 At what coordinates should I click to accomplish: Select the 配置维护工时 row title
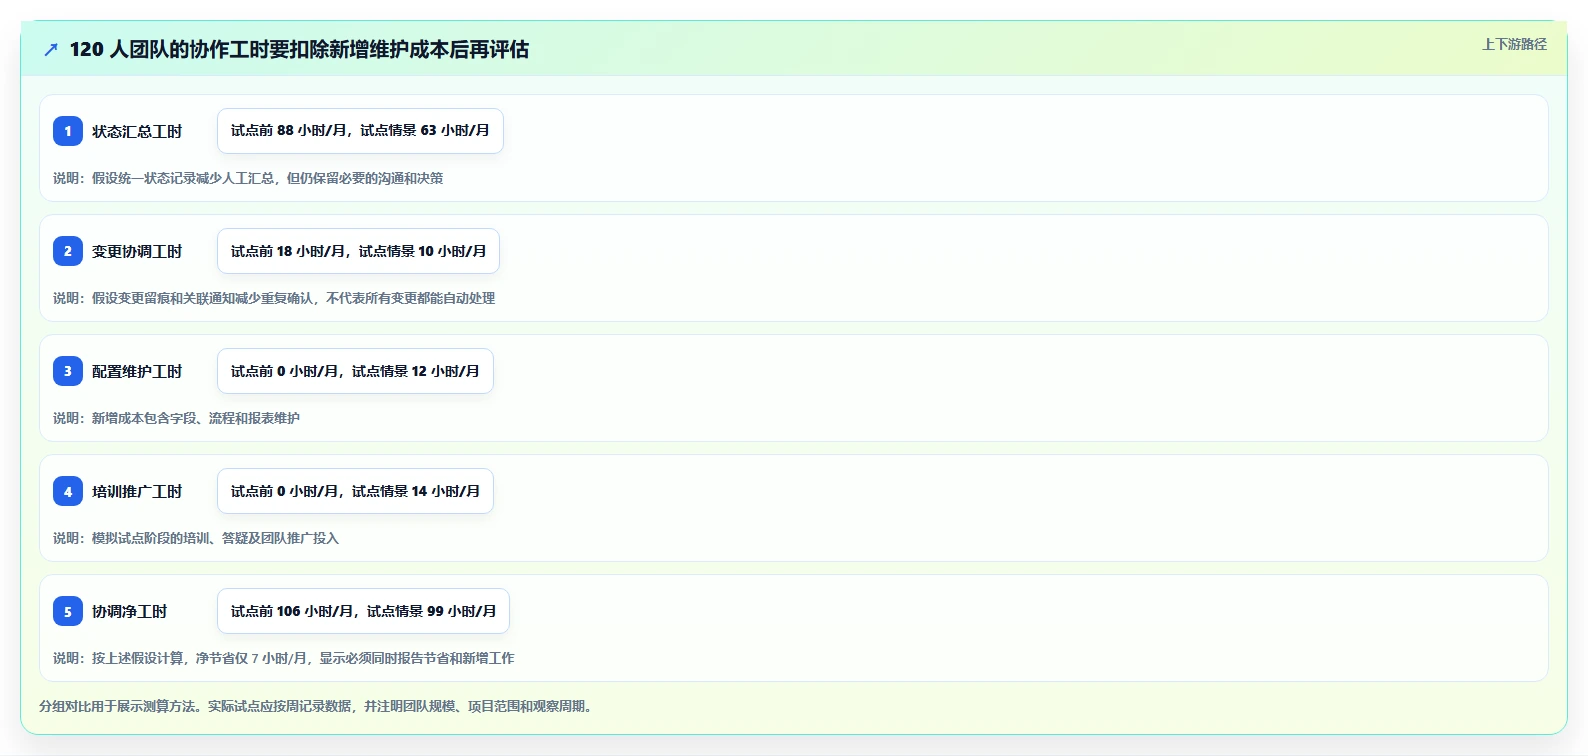click(x=137, y=371)
